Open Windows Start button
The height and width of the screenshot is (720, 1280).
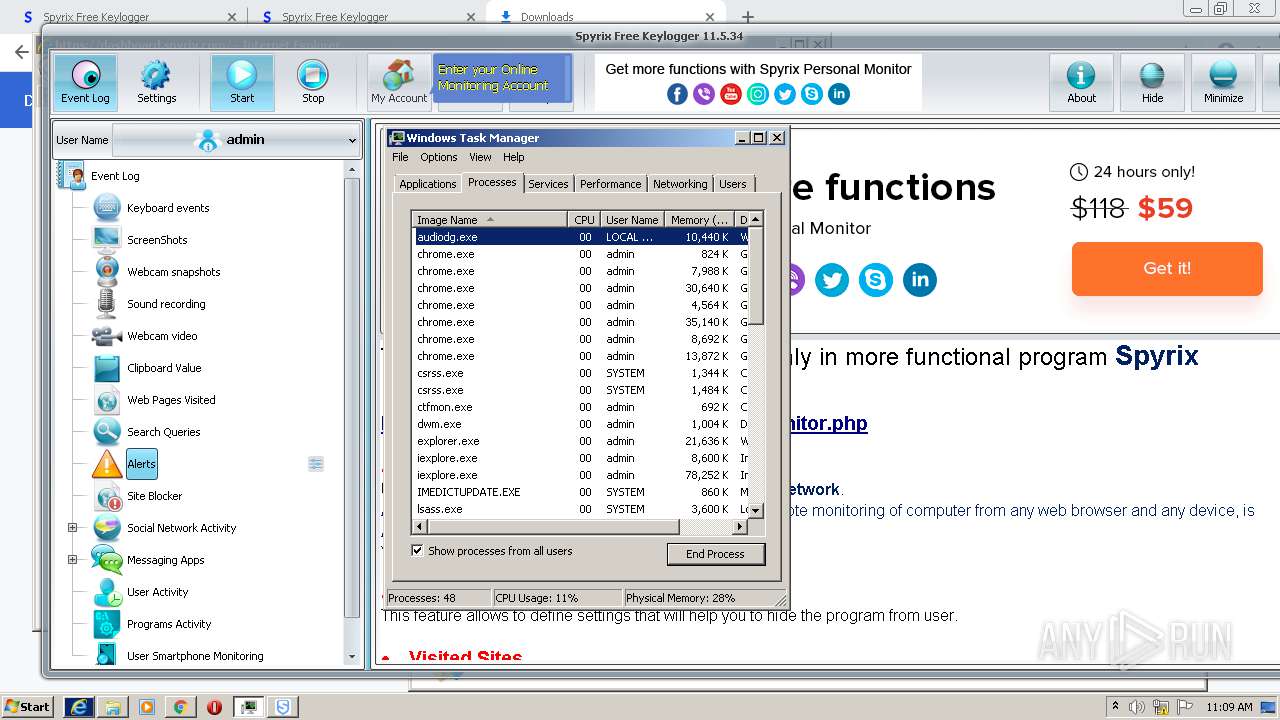tap(27, 706)
